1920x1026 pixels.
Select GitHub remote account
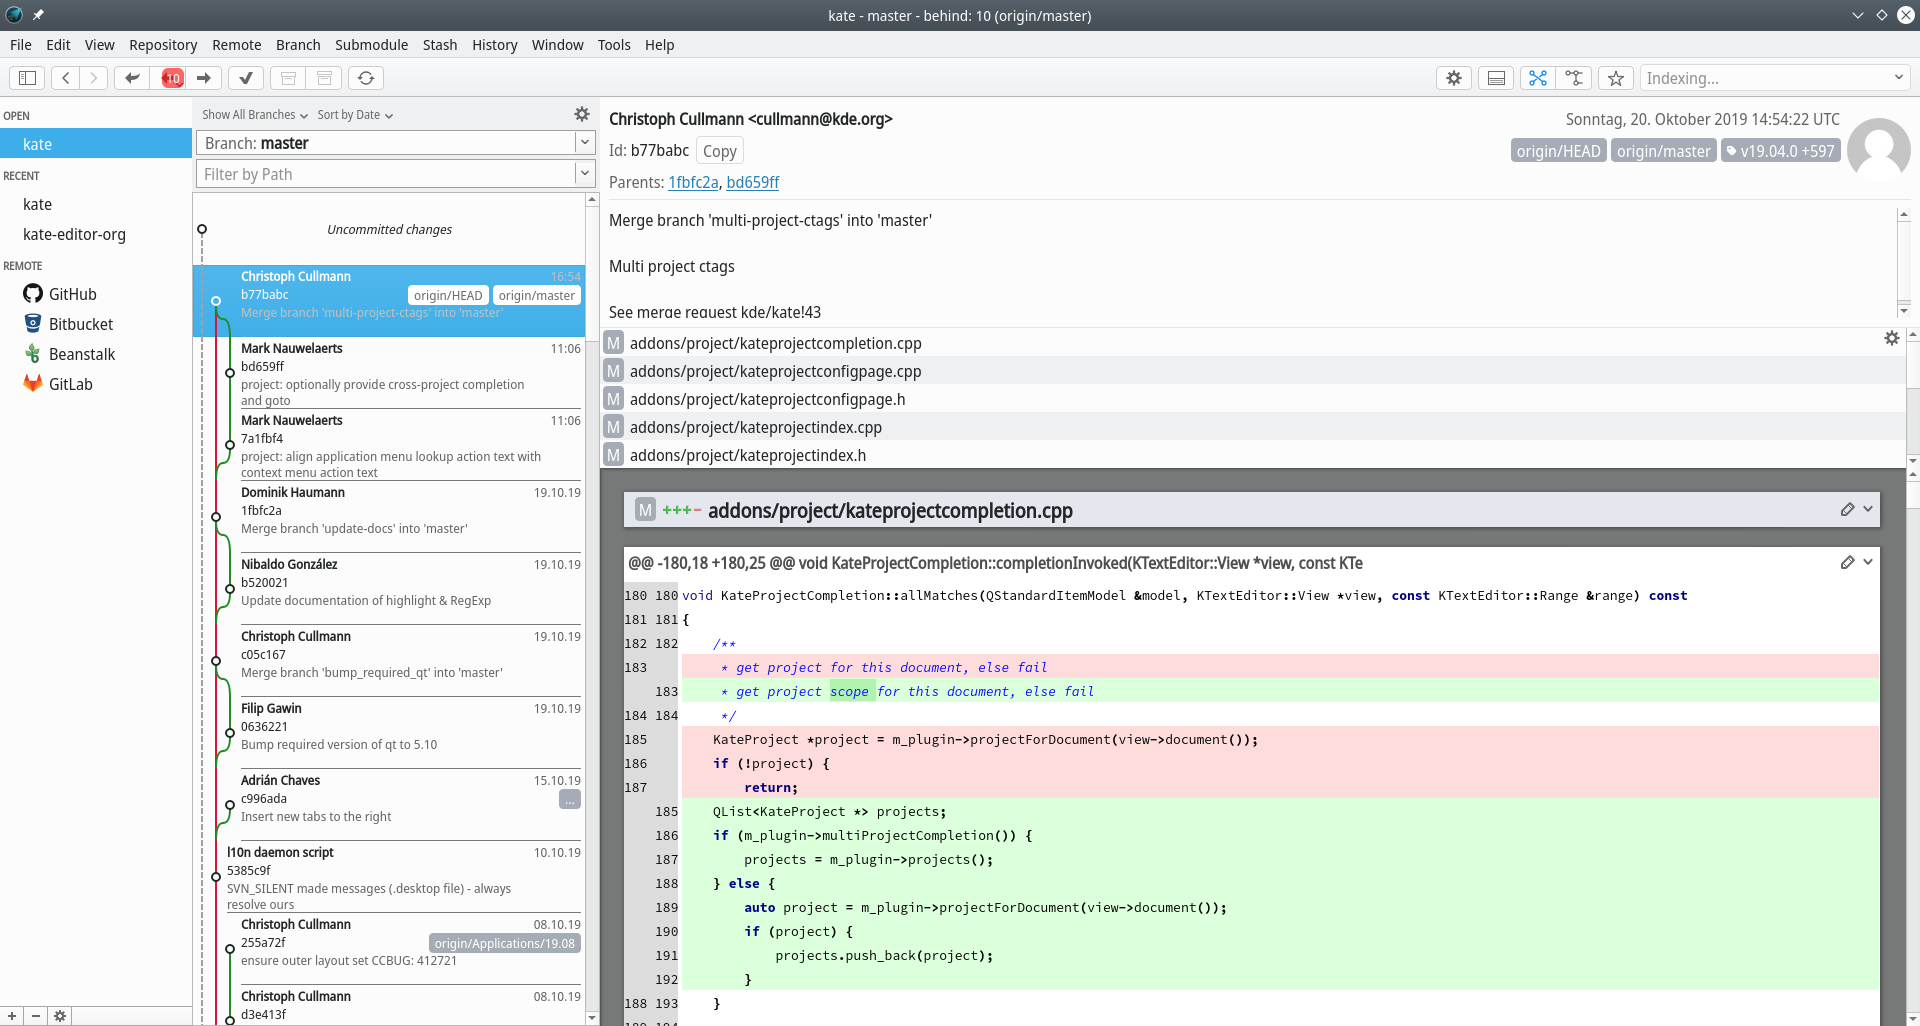(x=96, y=294)
